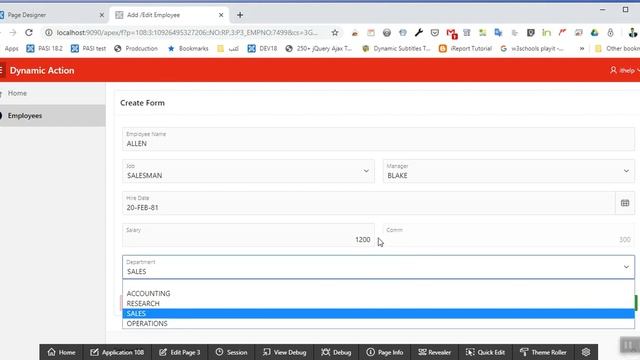Open a new browser tab
Image resolution: width=640 pixels, height=360 pixels.
tap(240, 15)
